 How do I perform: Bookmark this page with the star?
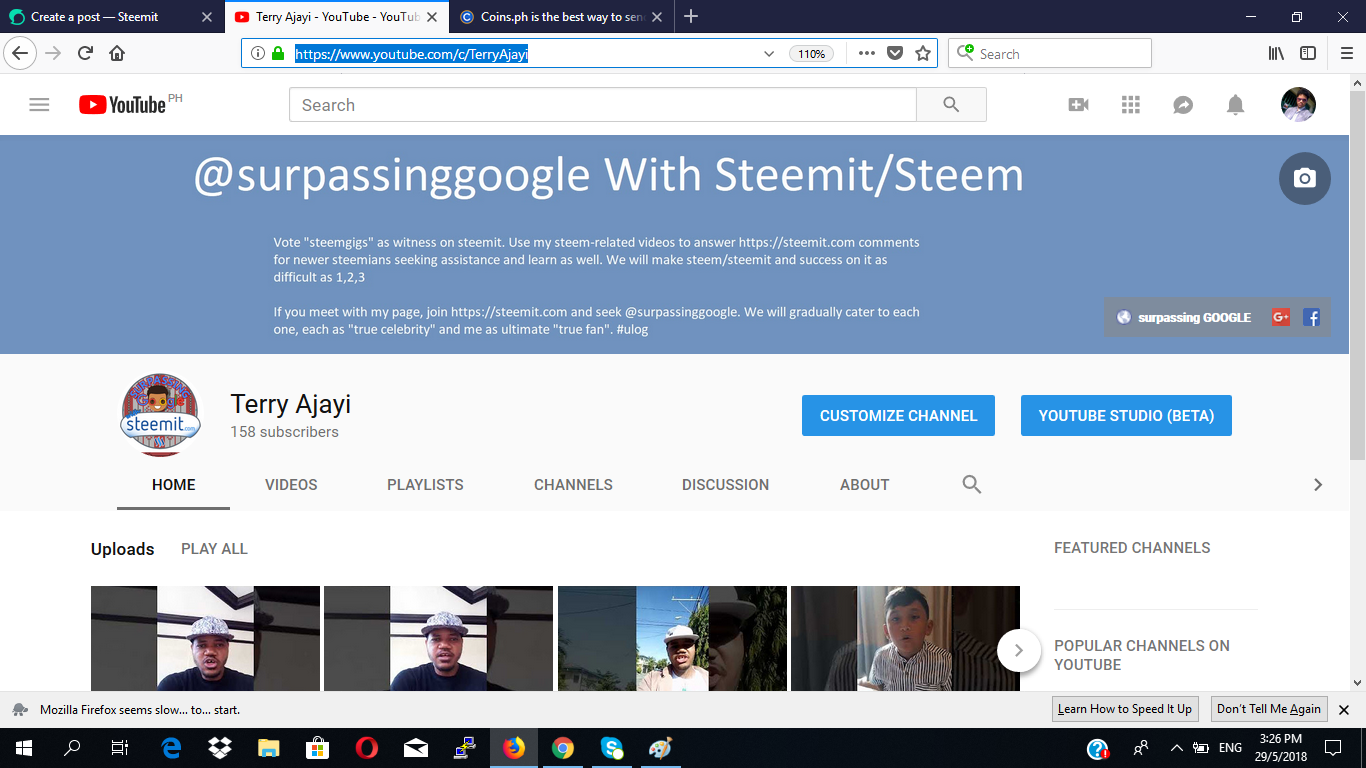pos(922,53)
